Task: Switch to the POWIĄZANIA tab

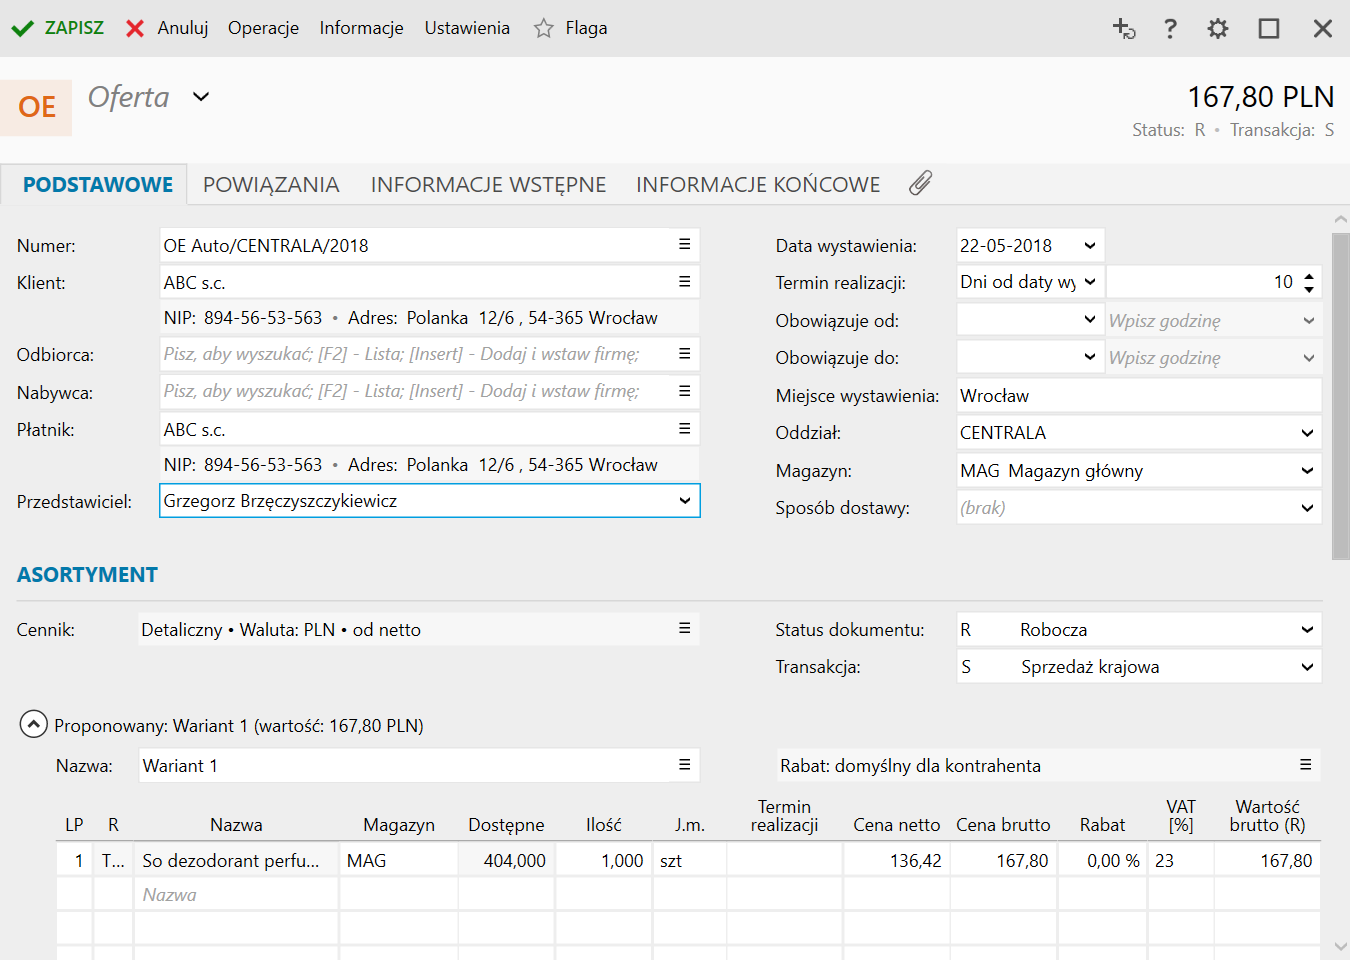Action: 271,185
